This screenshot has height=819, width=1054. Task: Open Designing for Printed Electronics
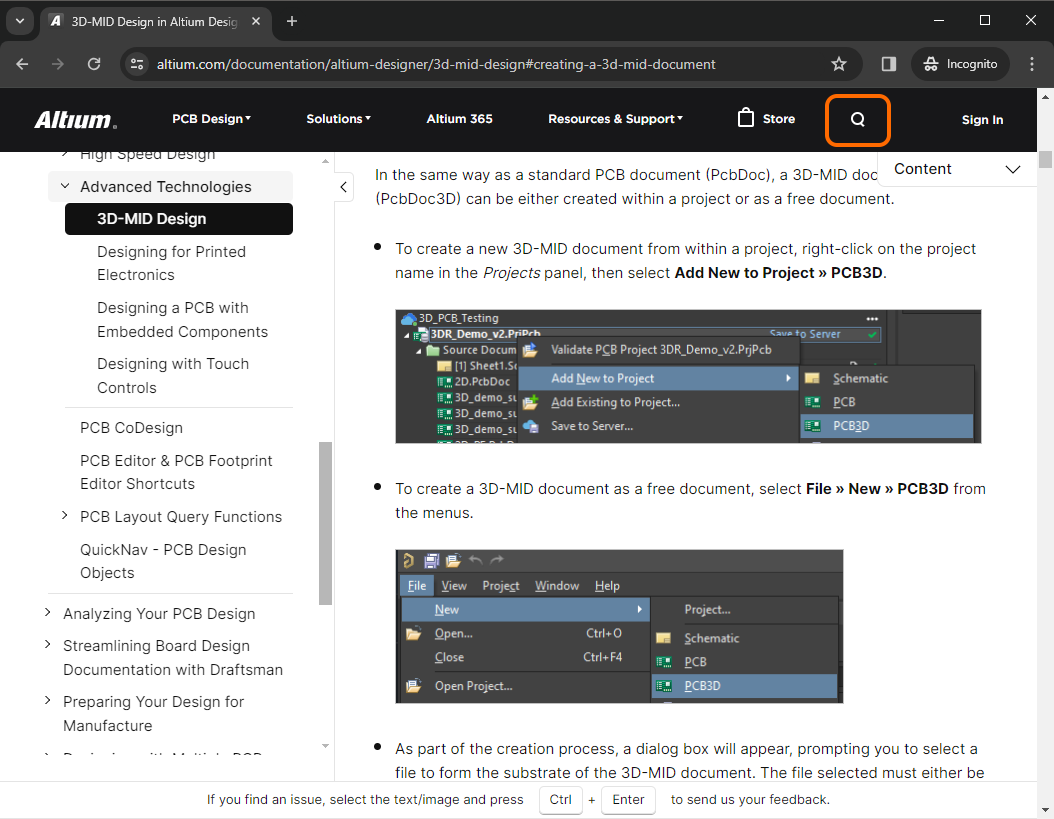tap(171, 264)
